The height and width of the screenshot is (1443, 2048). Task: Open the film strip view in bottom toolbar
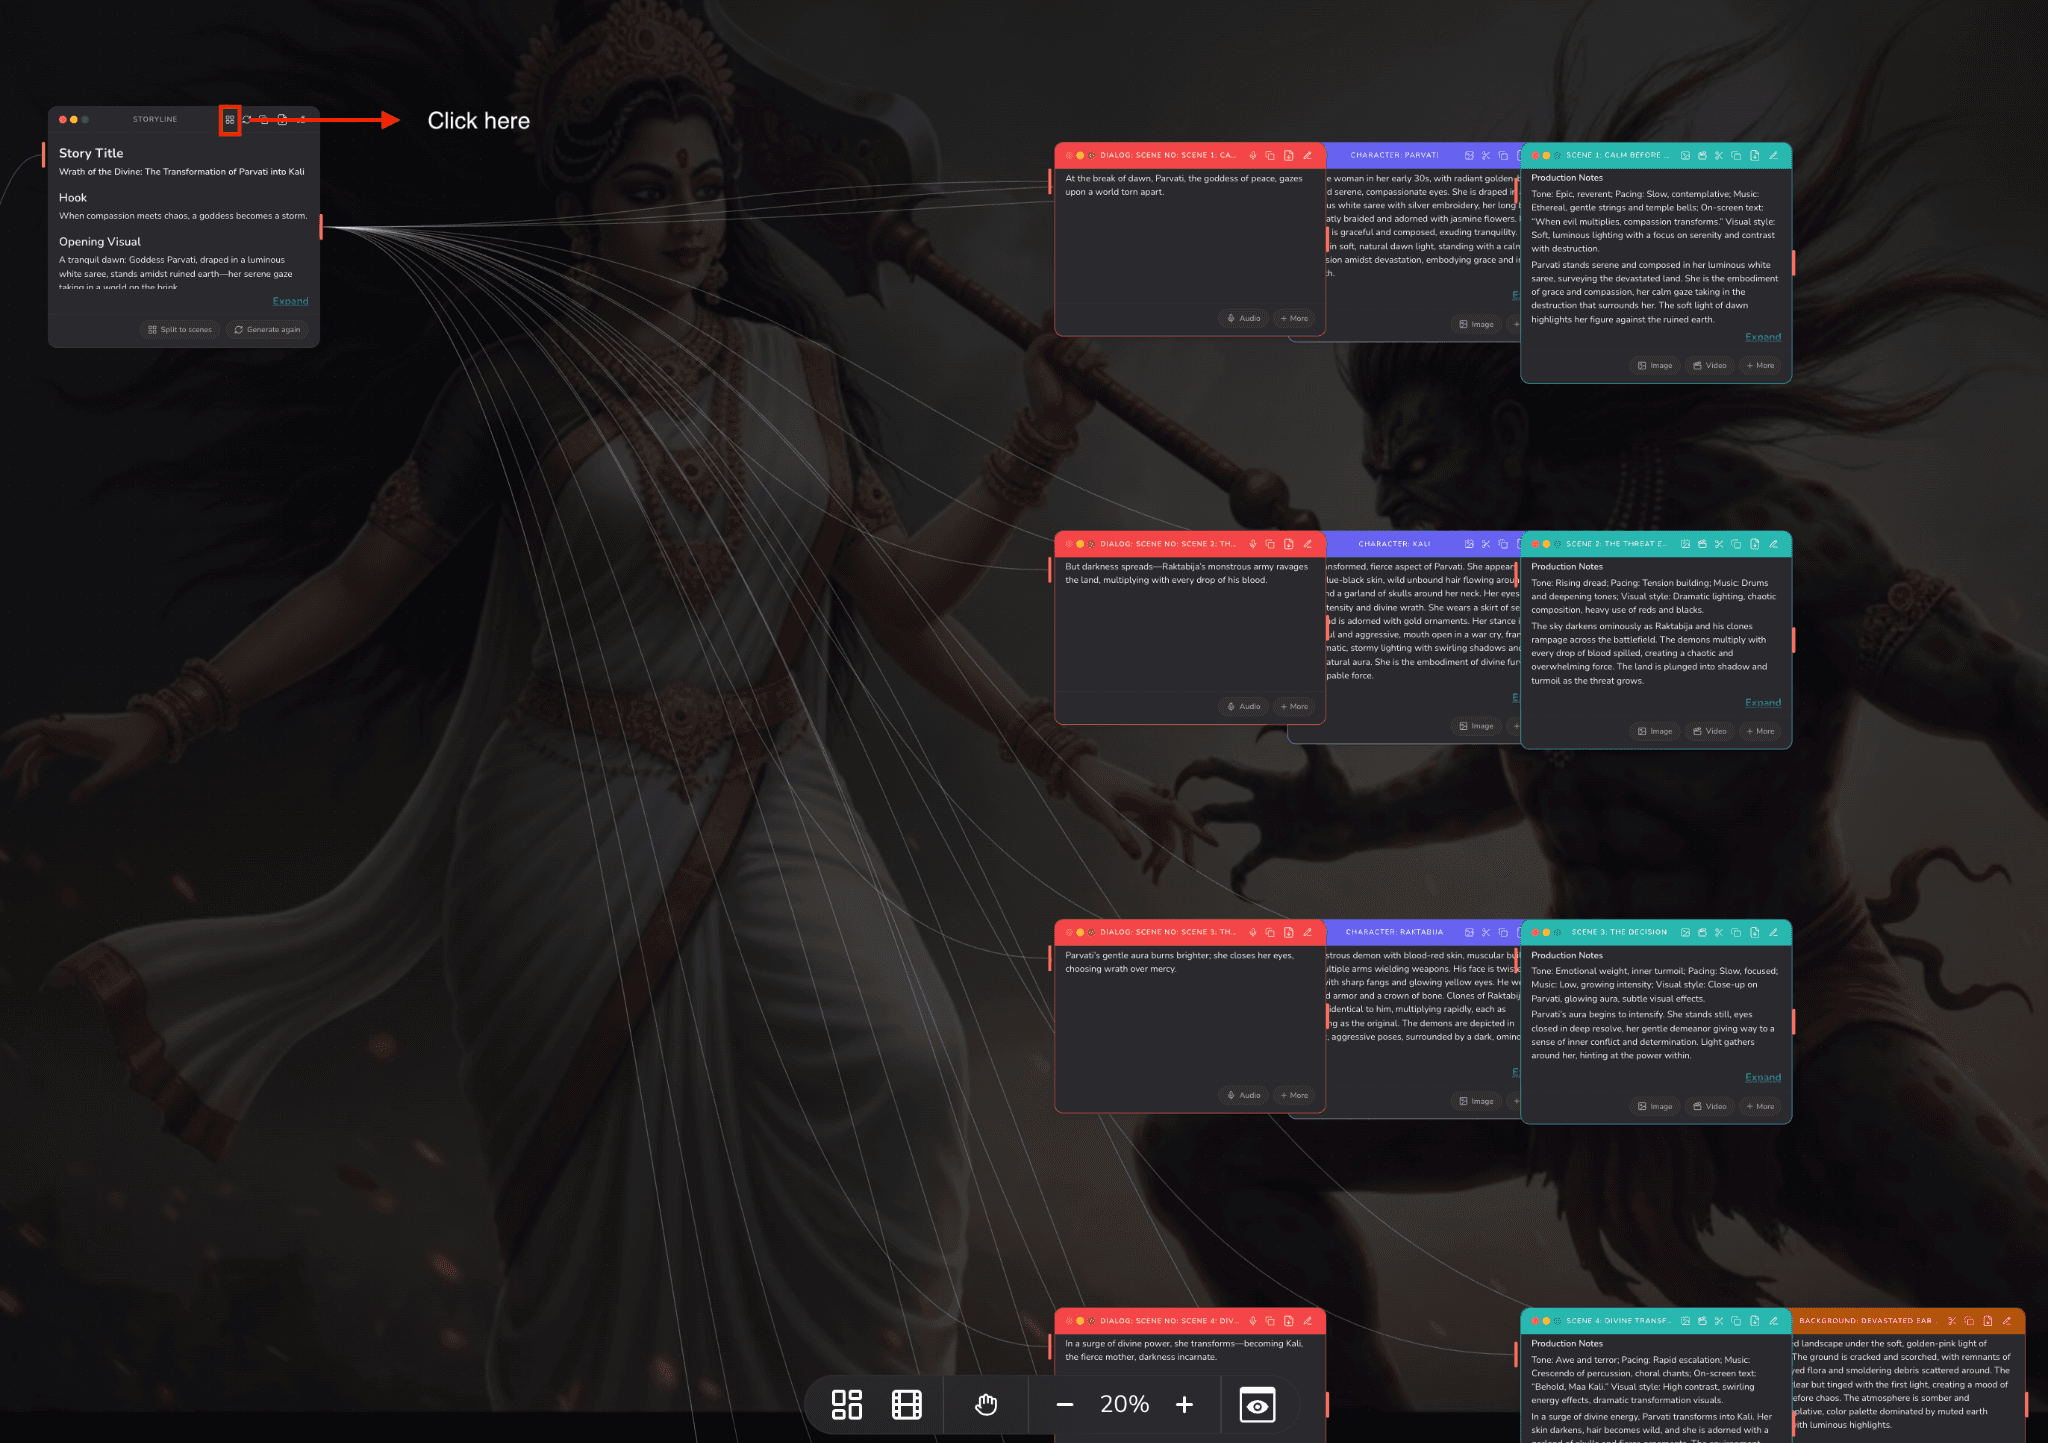tap(907, 1404)
